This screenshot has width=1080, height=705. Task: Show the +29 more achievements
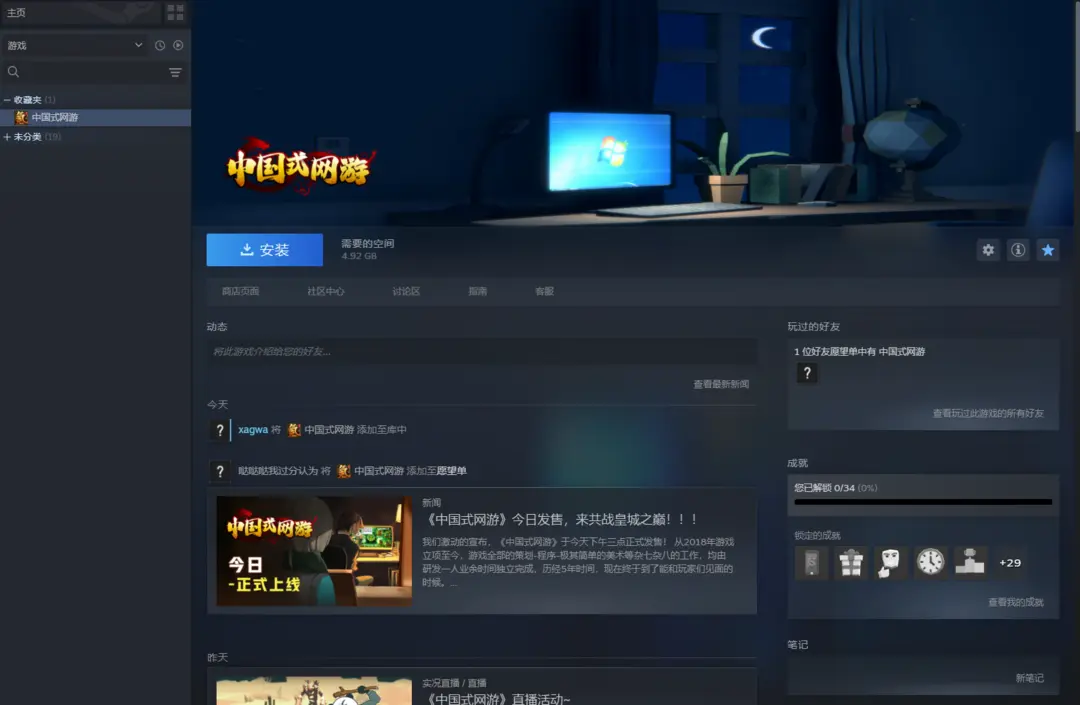point(1010,562)
